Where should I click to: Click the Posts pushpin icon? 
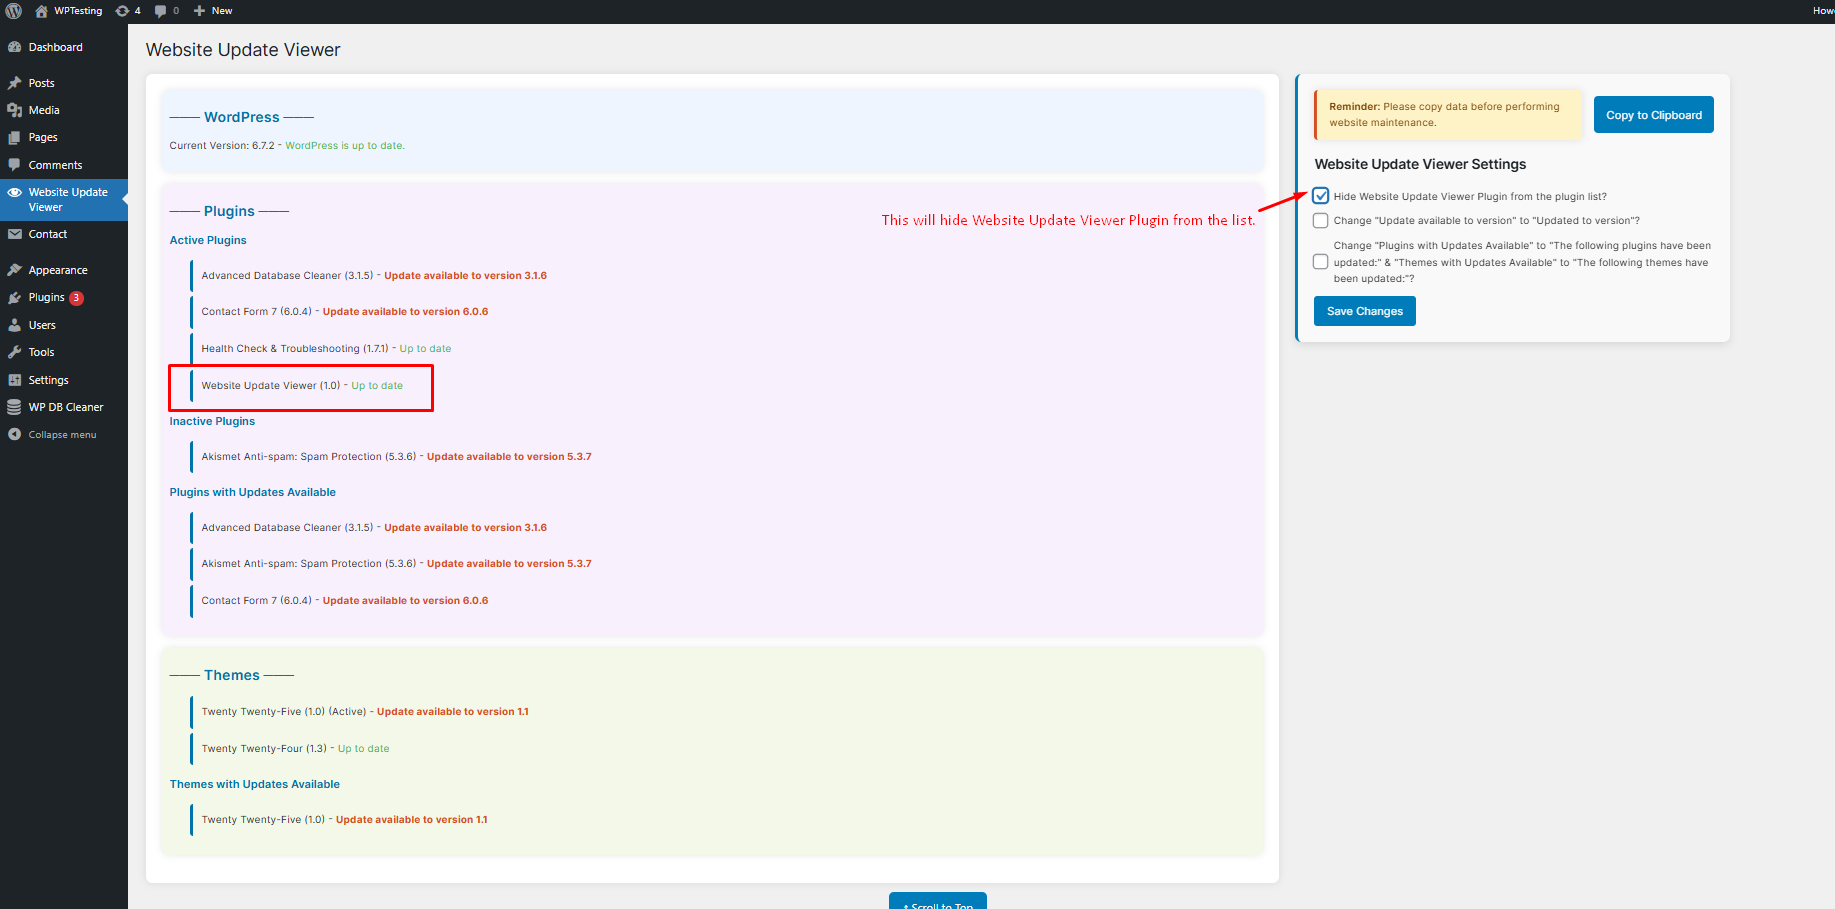click(15, 83)
